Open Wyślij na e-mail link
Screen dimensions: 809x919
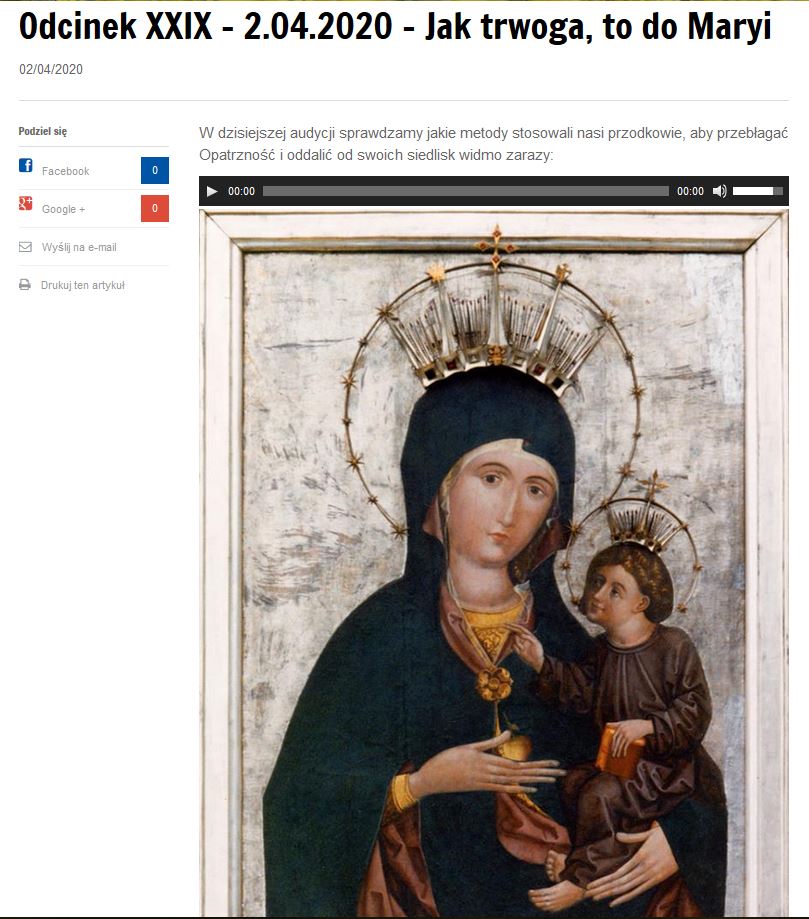click(x=79, y=247)
